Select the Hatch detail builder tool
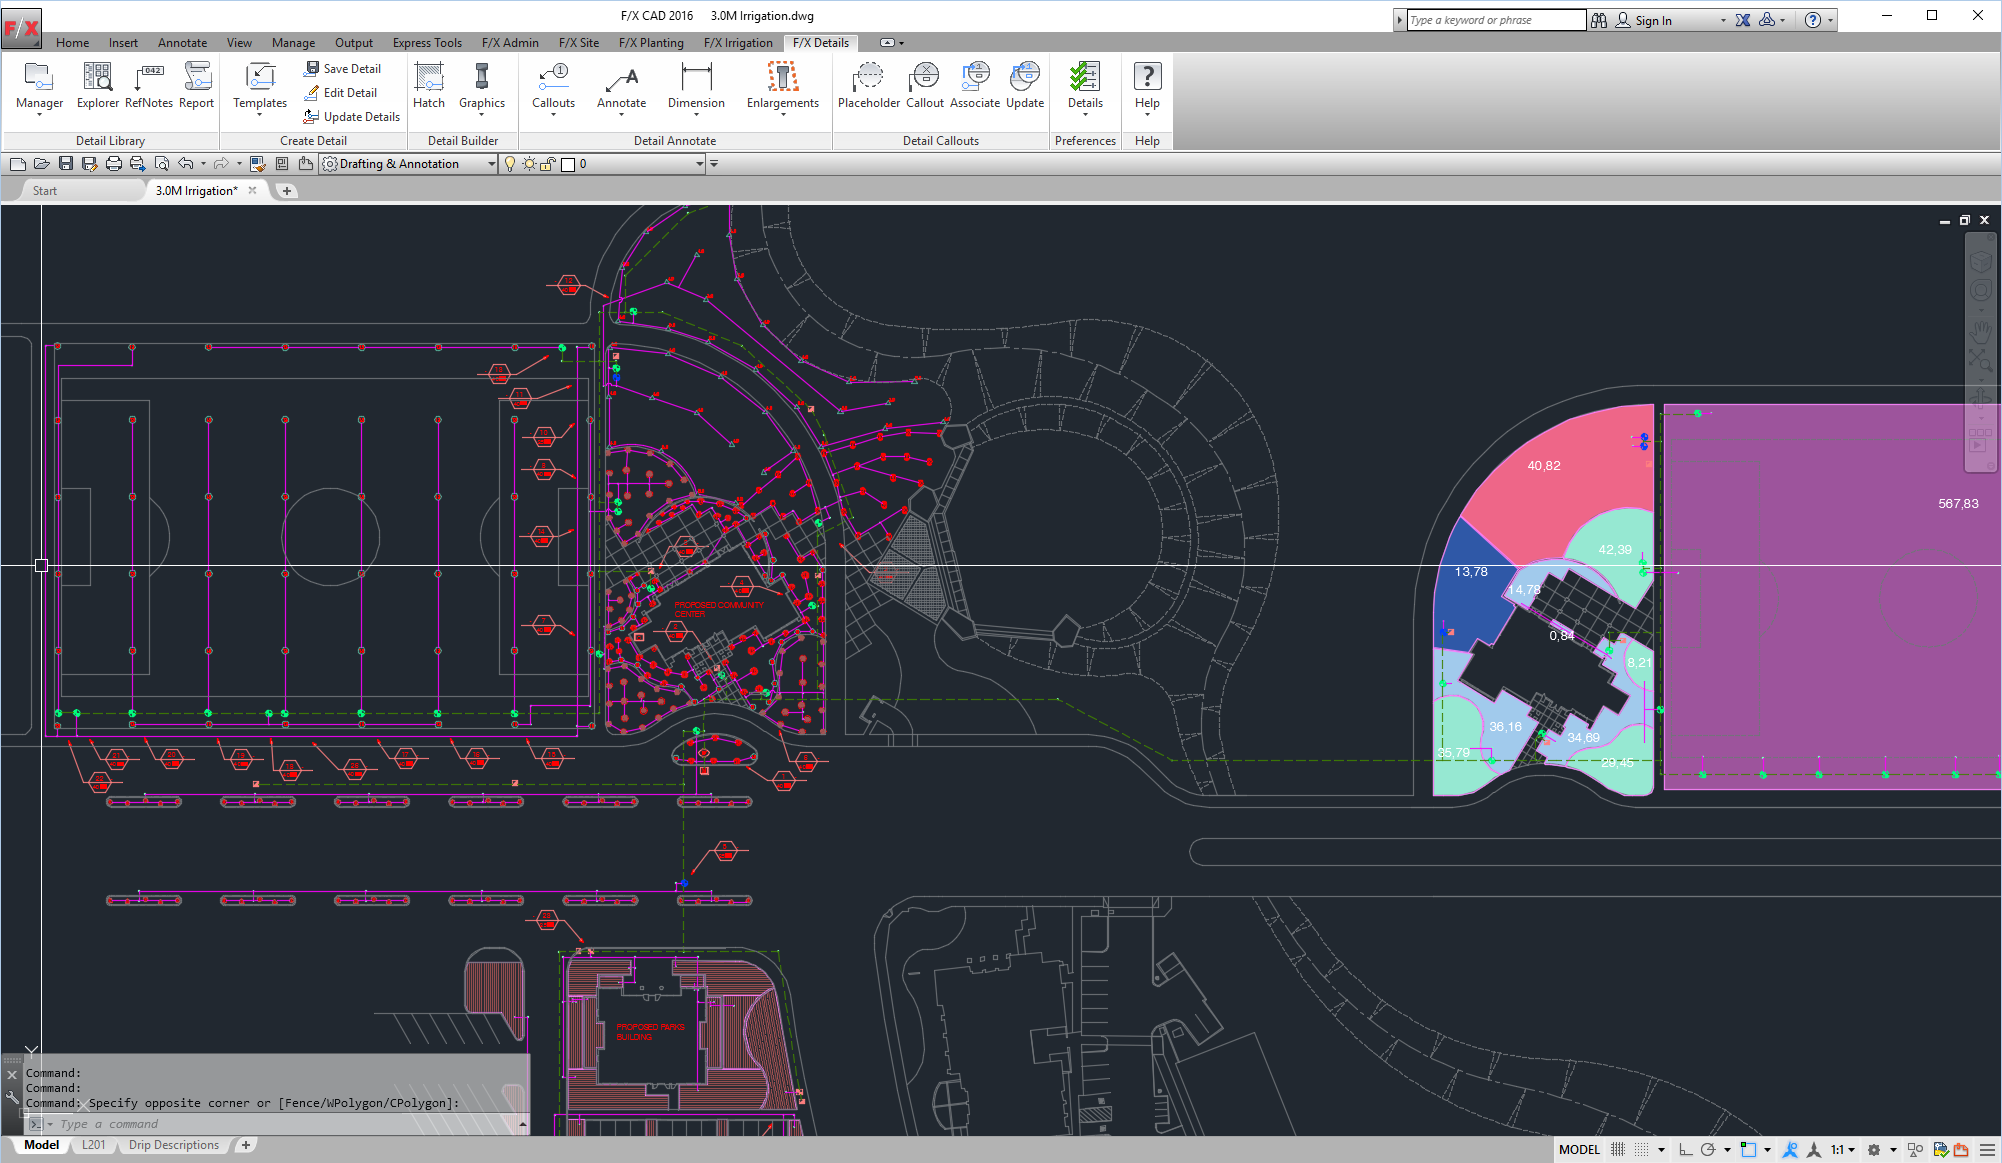Viewport: 2002px width, 1163px height. click(x=428, y=84)
